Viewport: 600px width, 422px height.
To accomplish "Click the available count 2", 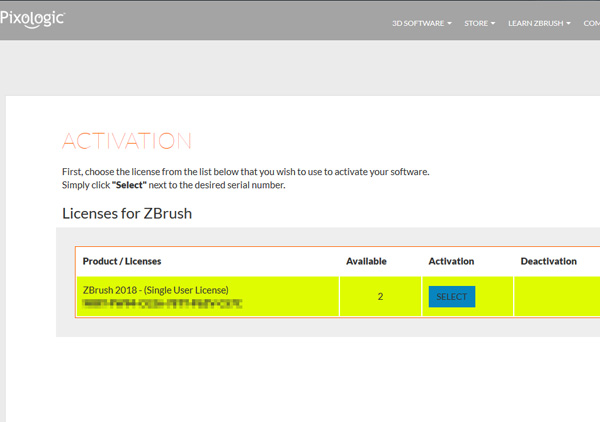I will coord(380,297).
